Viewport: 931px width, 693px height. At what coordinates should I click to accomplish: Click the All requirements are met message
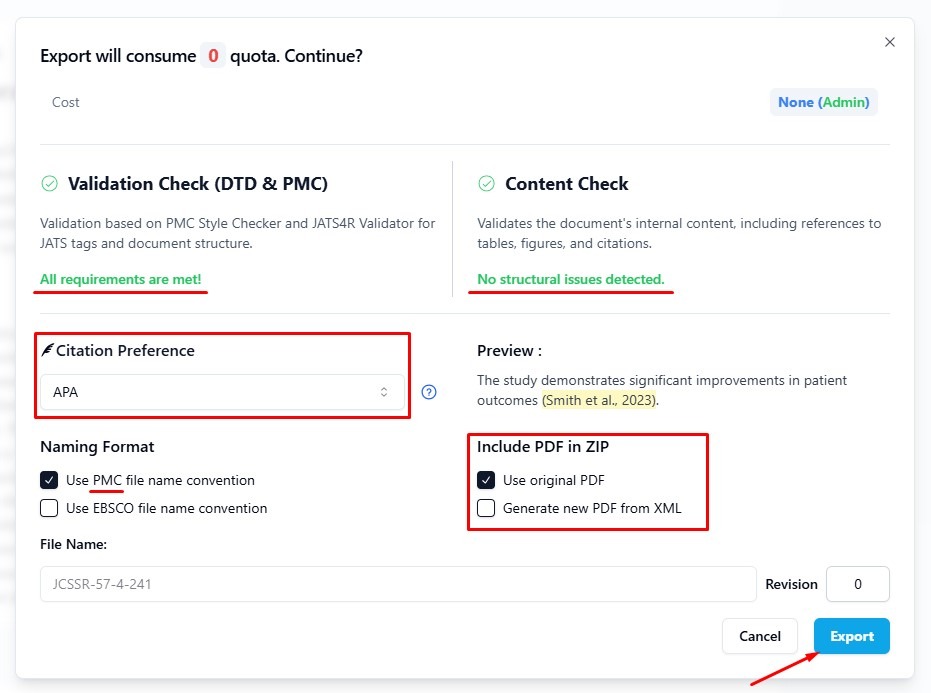coord(121,279)
